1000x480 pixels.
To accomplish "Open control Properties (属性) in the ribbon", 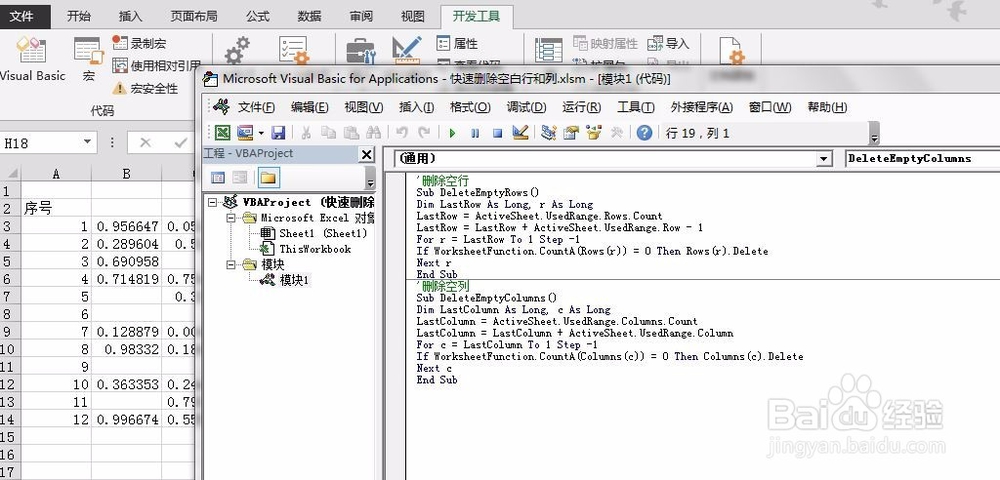I will click(457, 43).
